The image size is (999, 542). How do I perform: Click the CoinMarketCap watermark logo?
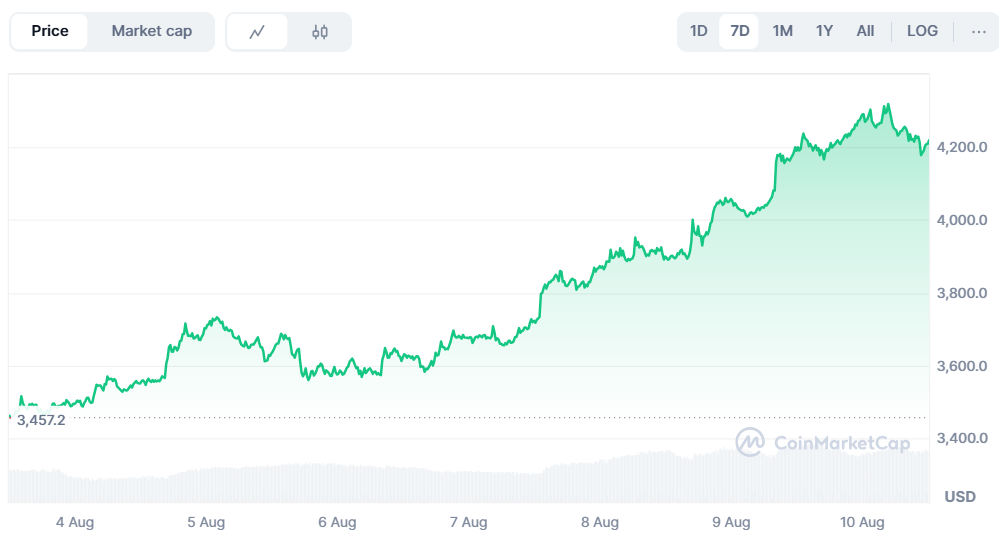[822, 442]
